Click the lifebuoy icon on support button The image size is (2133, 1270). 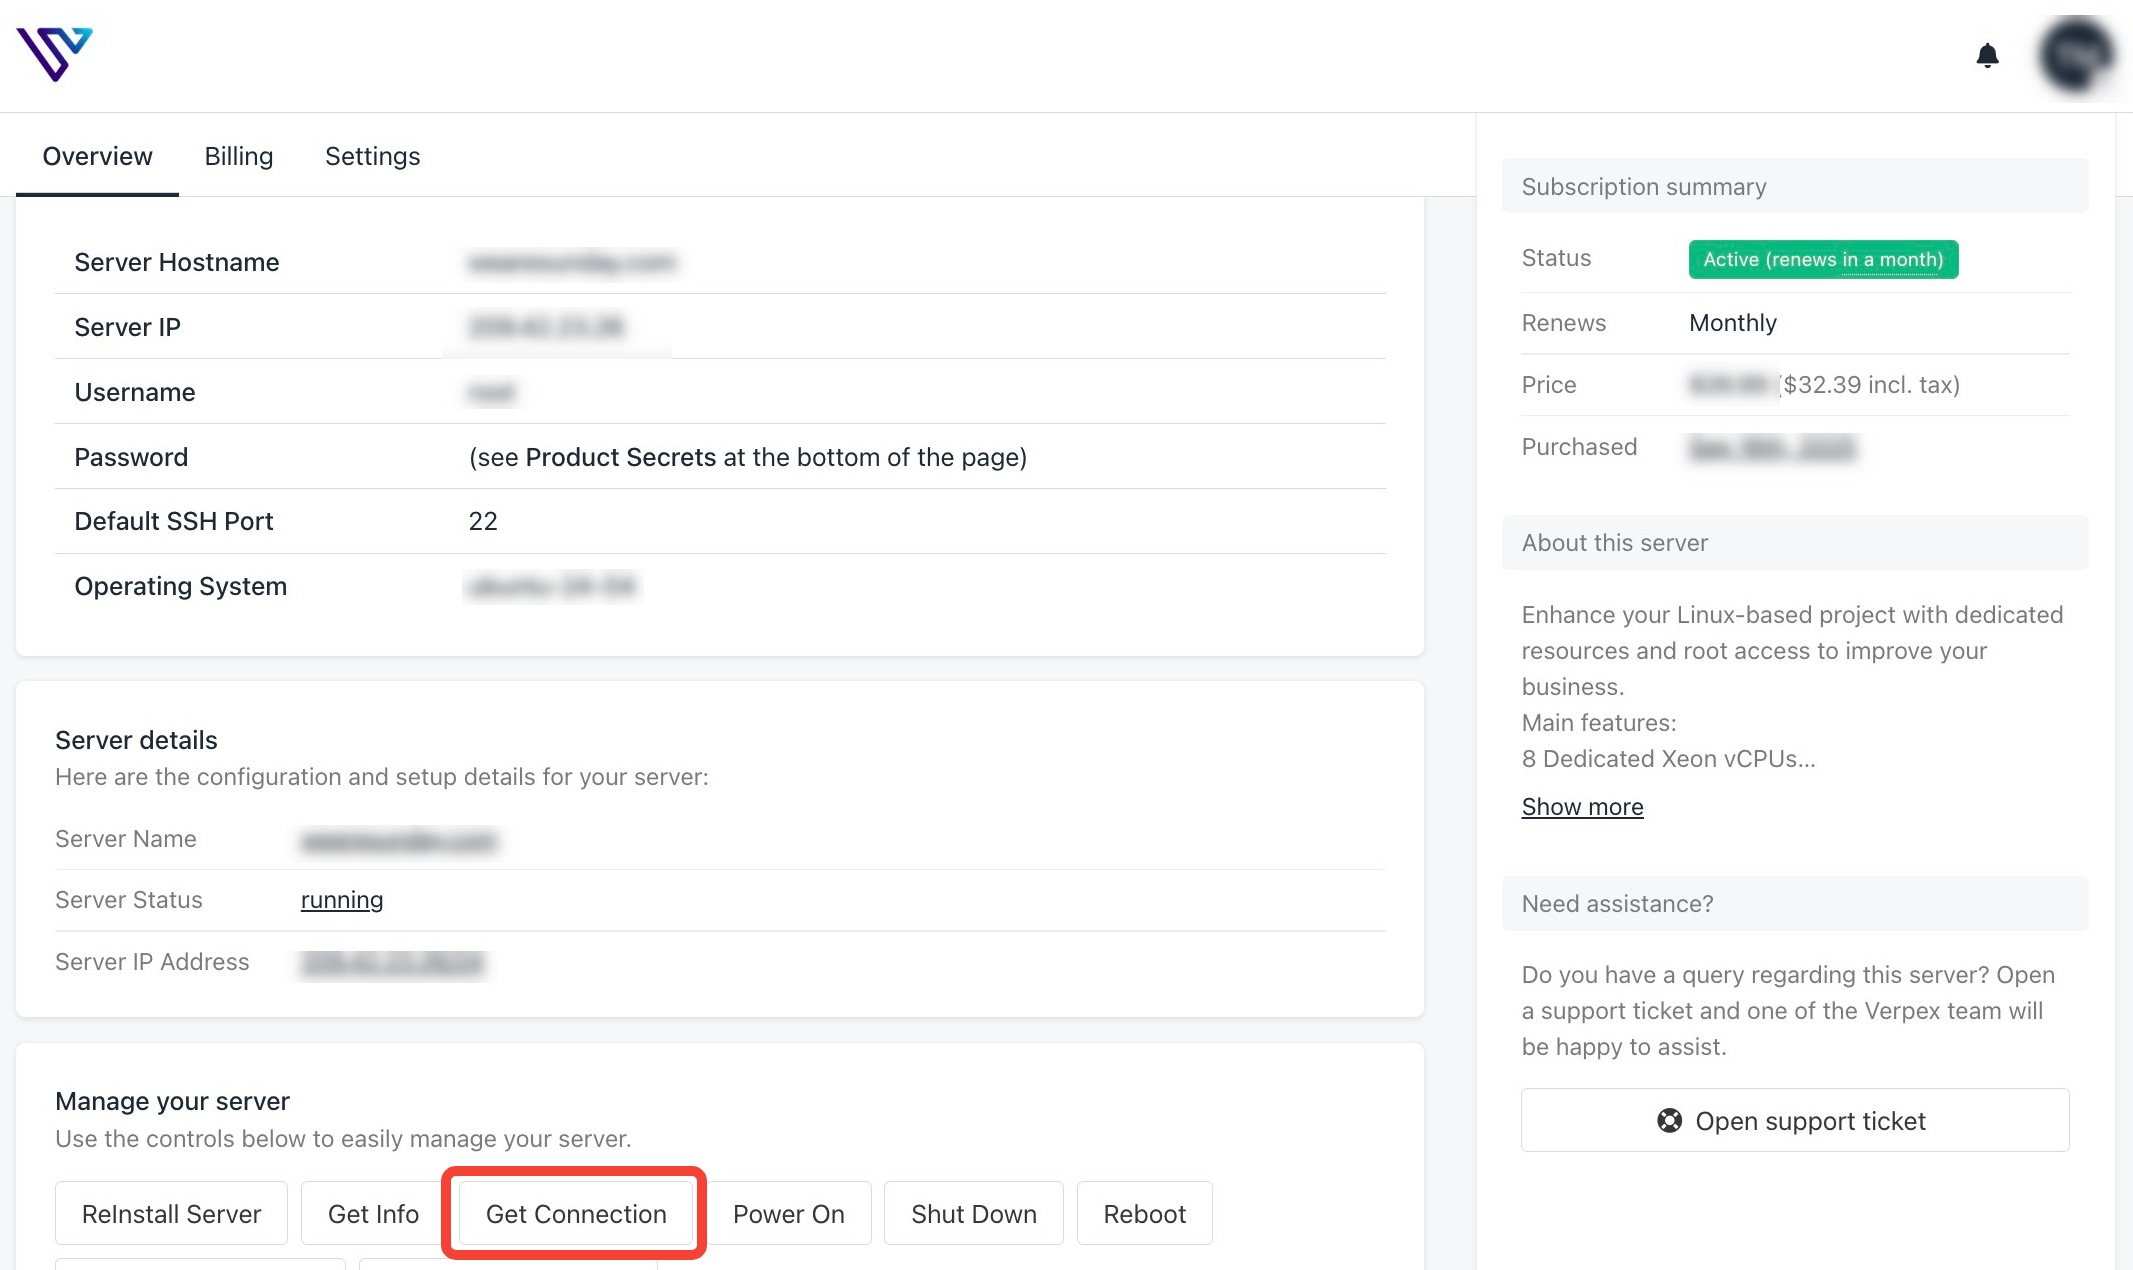click(1669, 1120)
